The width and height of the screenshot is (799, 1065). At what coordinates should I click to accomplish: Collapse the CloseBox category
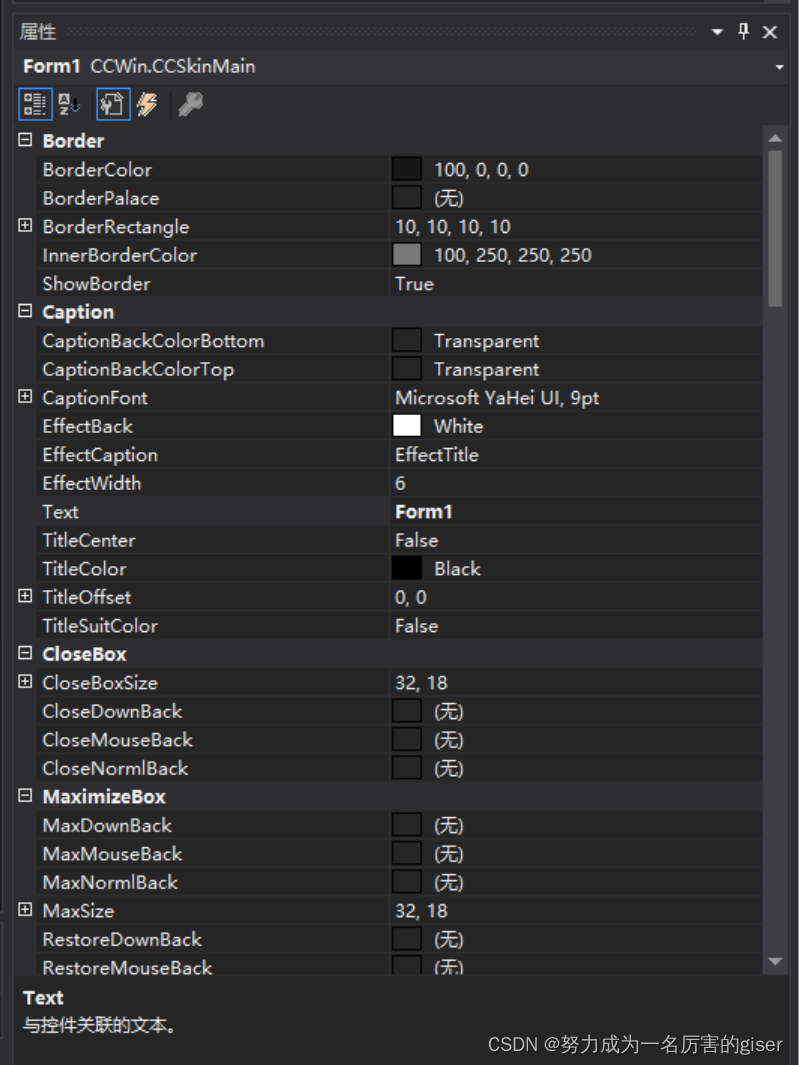coord(25,653)
